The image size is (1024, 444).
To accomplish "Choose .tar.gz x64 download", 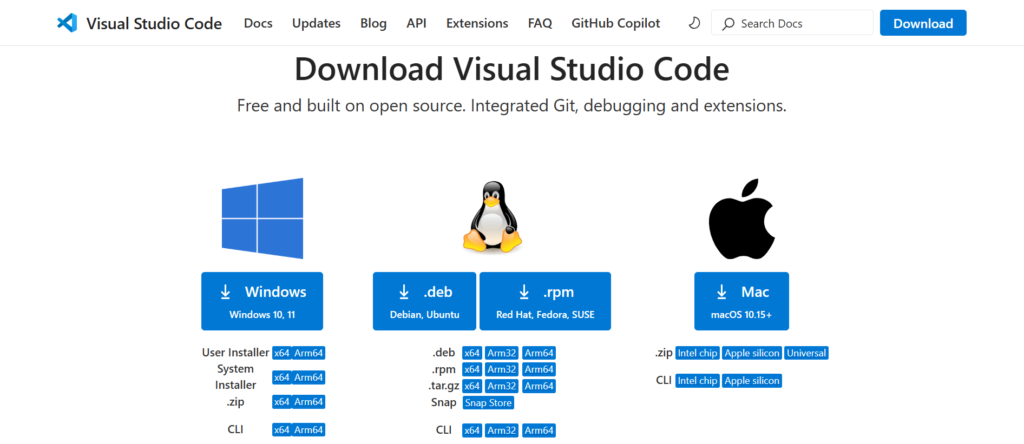I will coord(472,386).
